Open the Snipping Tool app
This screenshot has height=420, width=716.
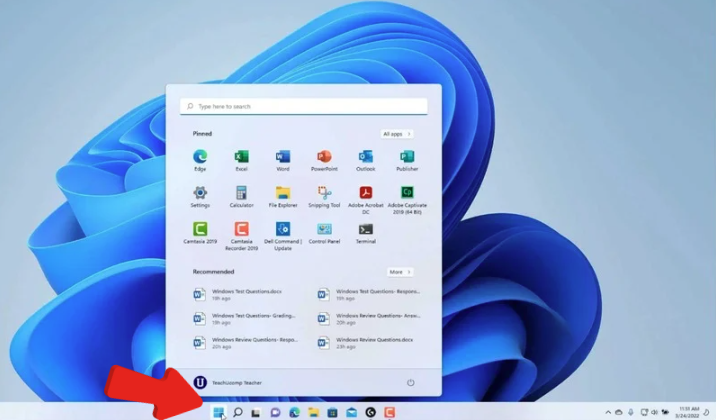coord(324,194)
